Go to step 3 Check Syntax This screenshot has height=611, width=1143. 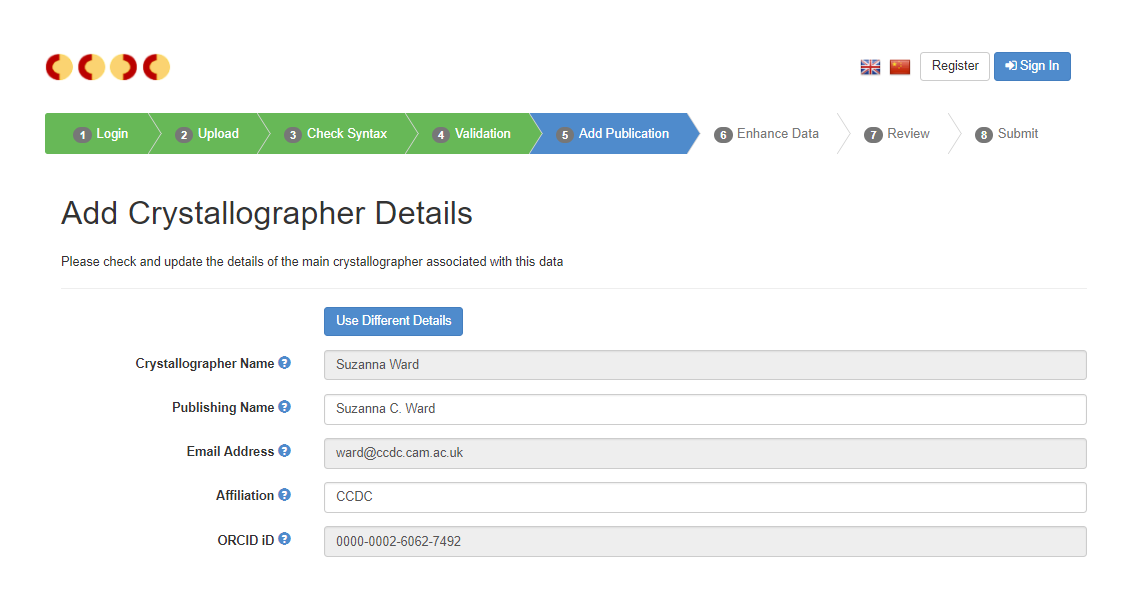335,134
